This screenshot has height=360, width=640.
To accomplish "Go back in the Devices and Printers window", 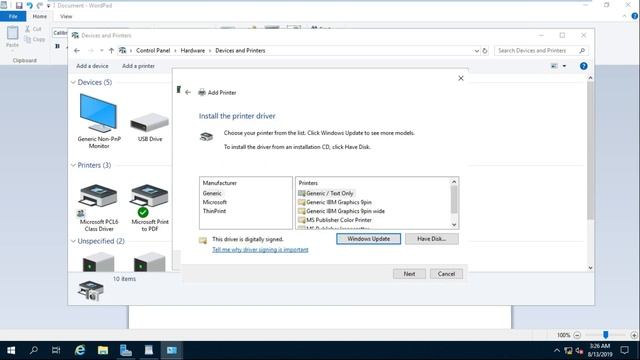I will pos(77,51).
